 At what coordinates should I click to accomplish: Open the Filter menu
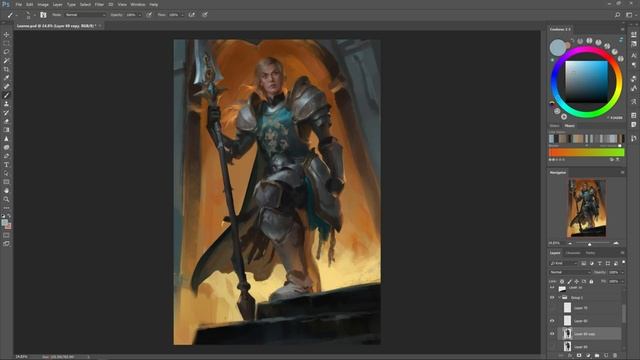coord(99,4)
